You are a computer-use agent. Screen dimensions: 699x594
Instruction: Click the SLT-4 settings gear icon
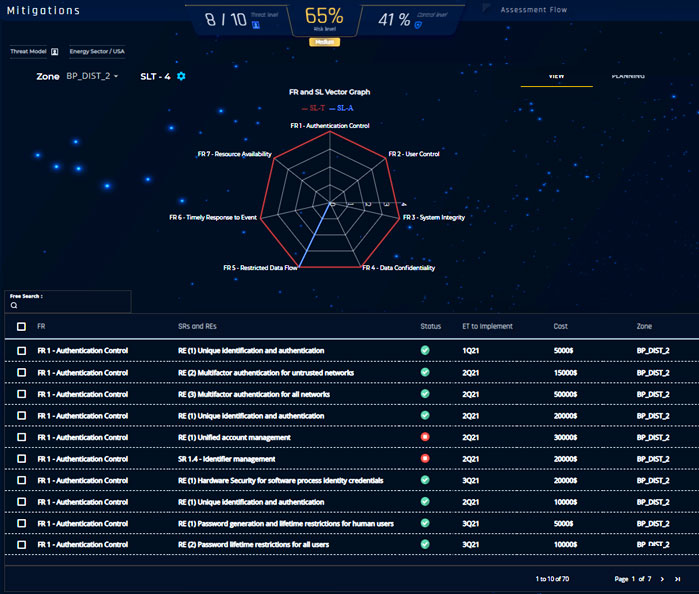pos(181,76)
